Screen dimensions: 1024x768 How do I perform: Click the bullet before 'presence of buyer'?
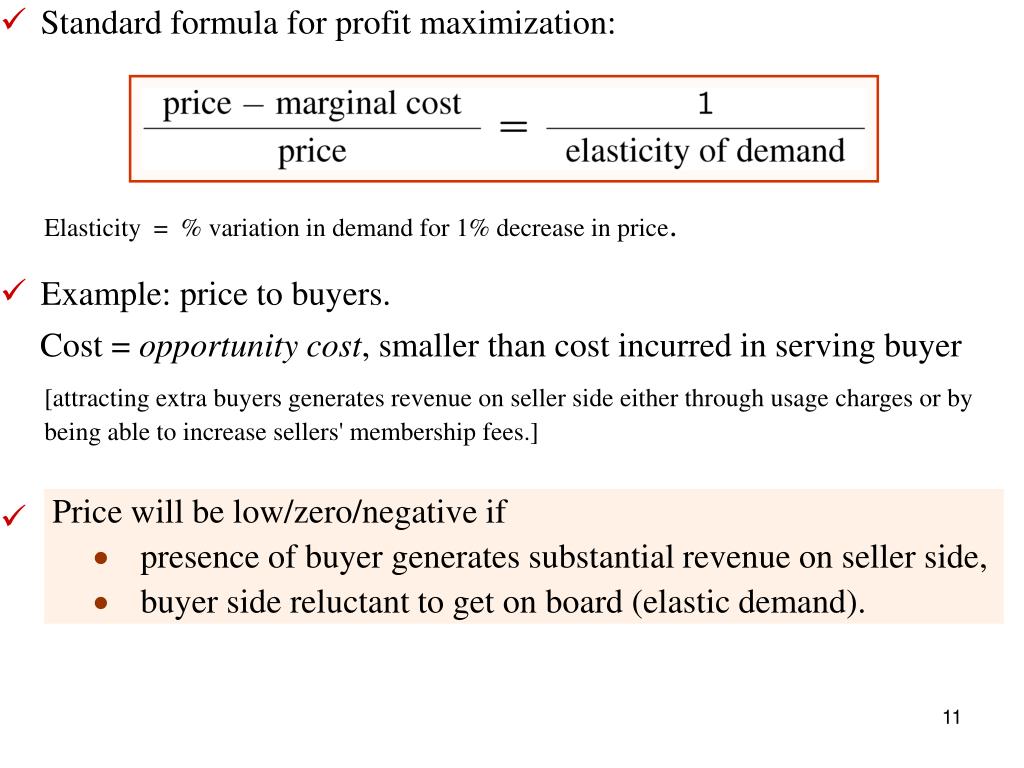click(x=101, y=558)
